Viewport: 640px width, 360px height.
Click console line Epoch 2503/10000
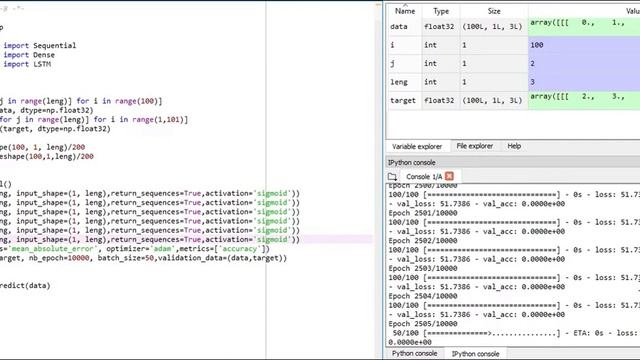click(423, 269)
